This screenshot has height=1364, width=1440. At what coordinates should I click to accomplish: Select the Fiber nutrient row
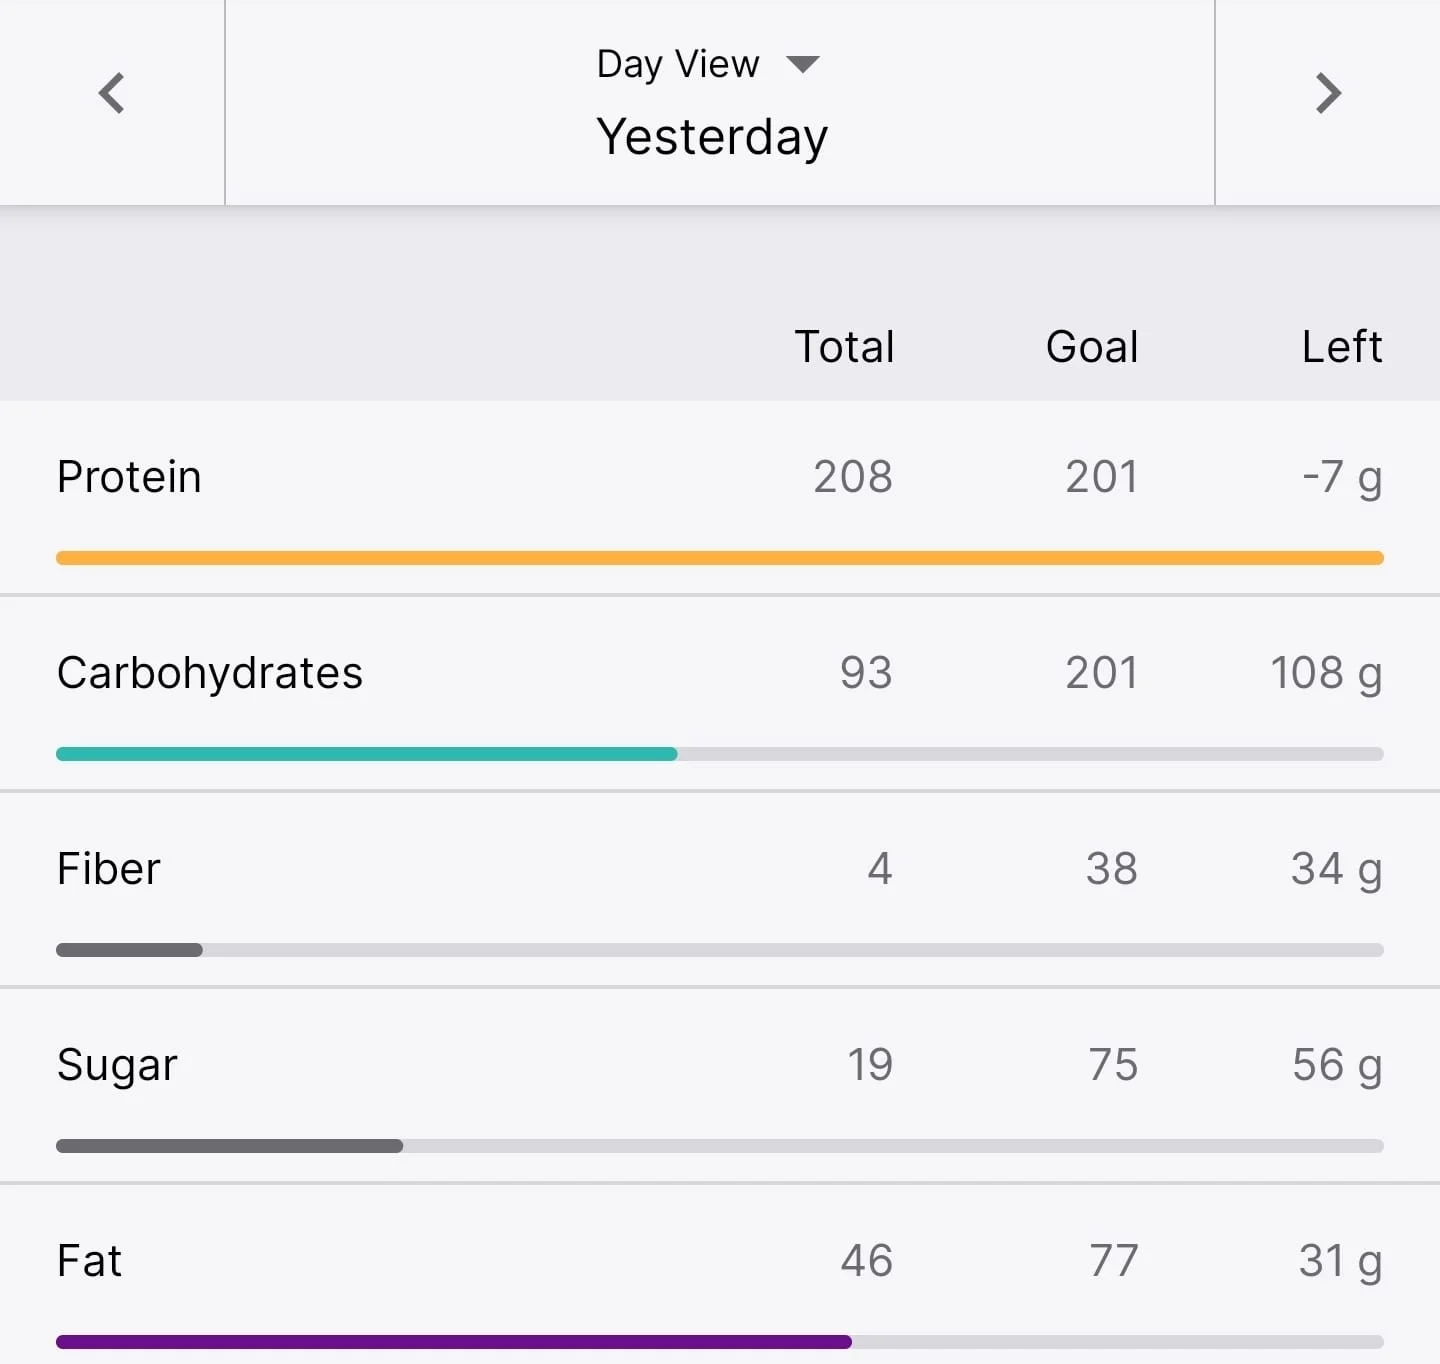pyautogui.click(x=720, y=889)
